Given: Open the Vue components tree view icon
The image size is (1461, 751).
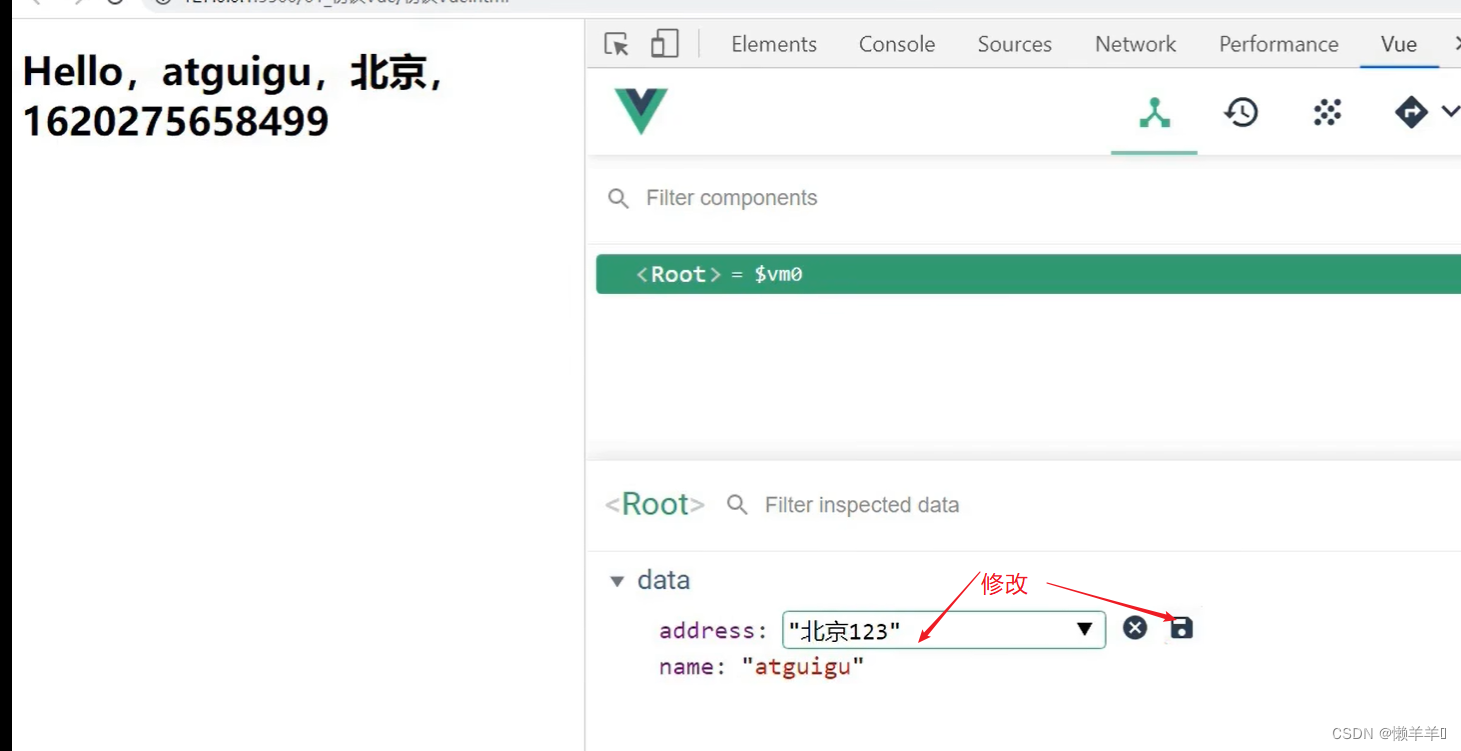Looking at the screenshot, I should pyautogui.click(x=1154, y=113).
